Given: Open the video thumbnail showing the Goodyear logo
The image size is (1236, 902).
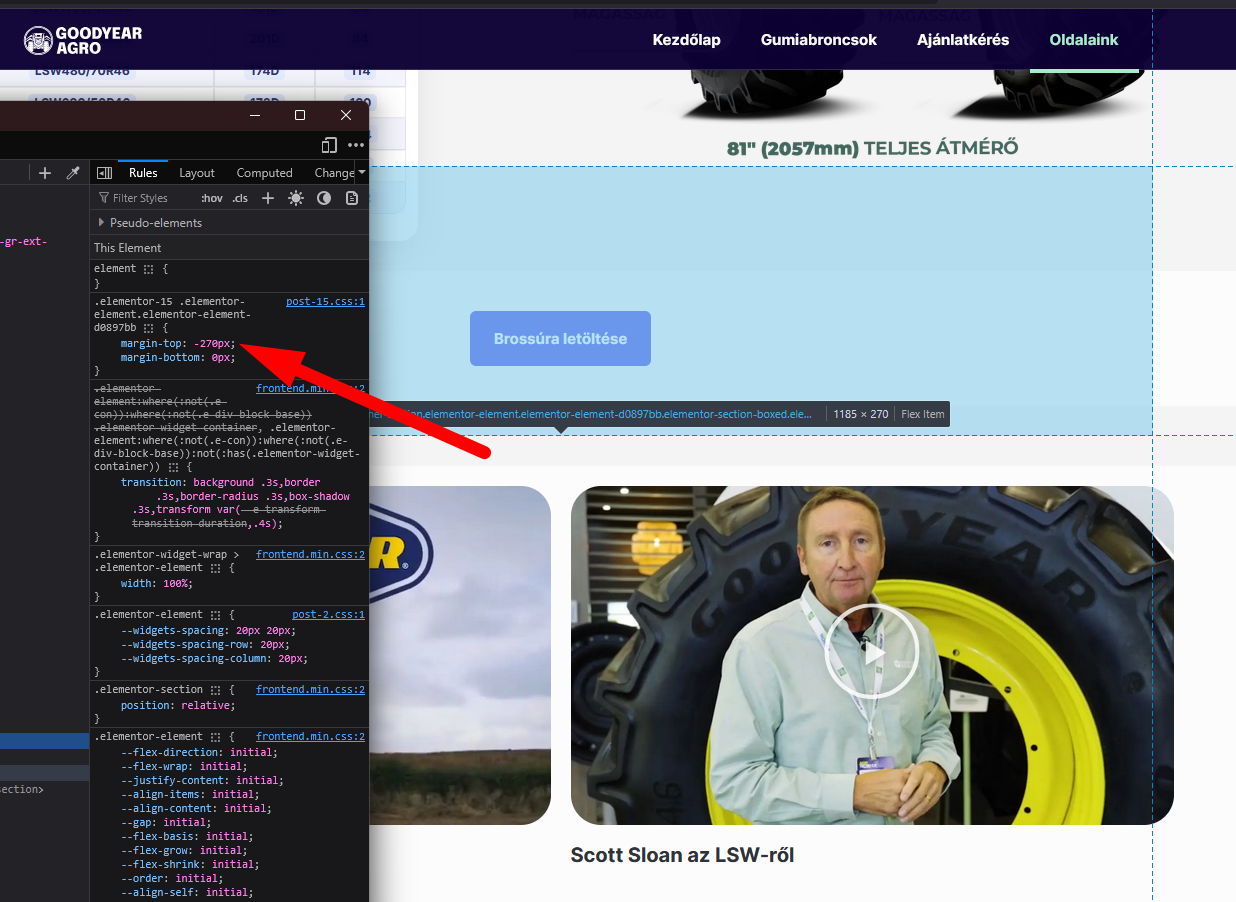Looking at the screenshot, I should coord(460,655).
